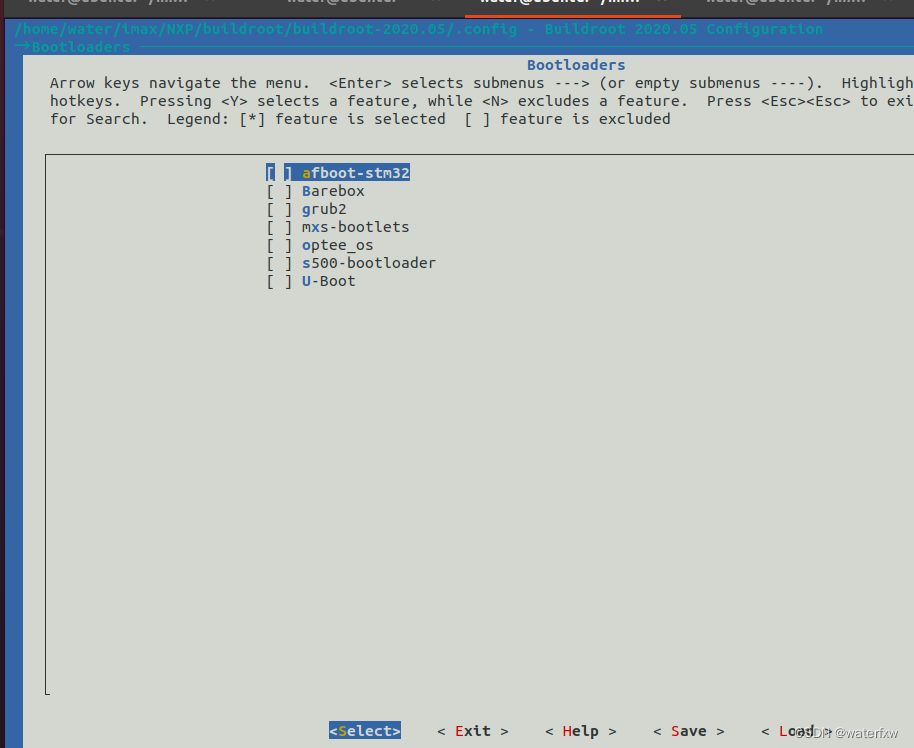Viewport: 914px width, 748px height.
Task: Select the optee_os entry label
Action: [338, 245]
